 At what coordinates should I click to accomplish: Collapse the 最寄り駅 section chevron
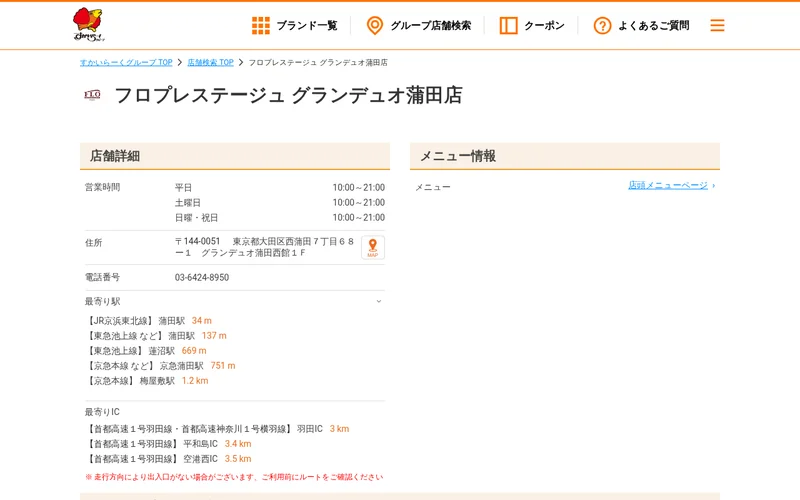coord(379,301)
